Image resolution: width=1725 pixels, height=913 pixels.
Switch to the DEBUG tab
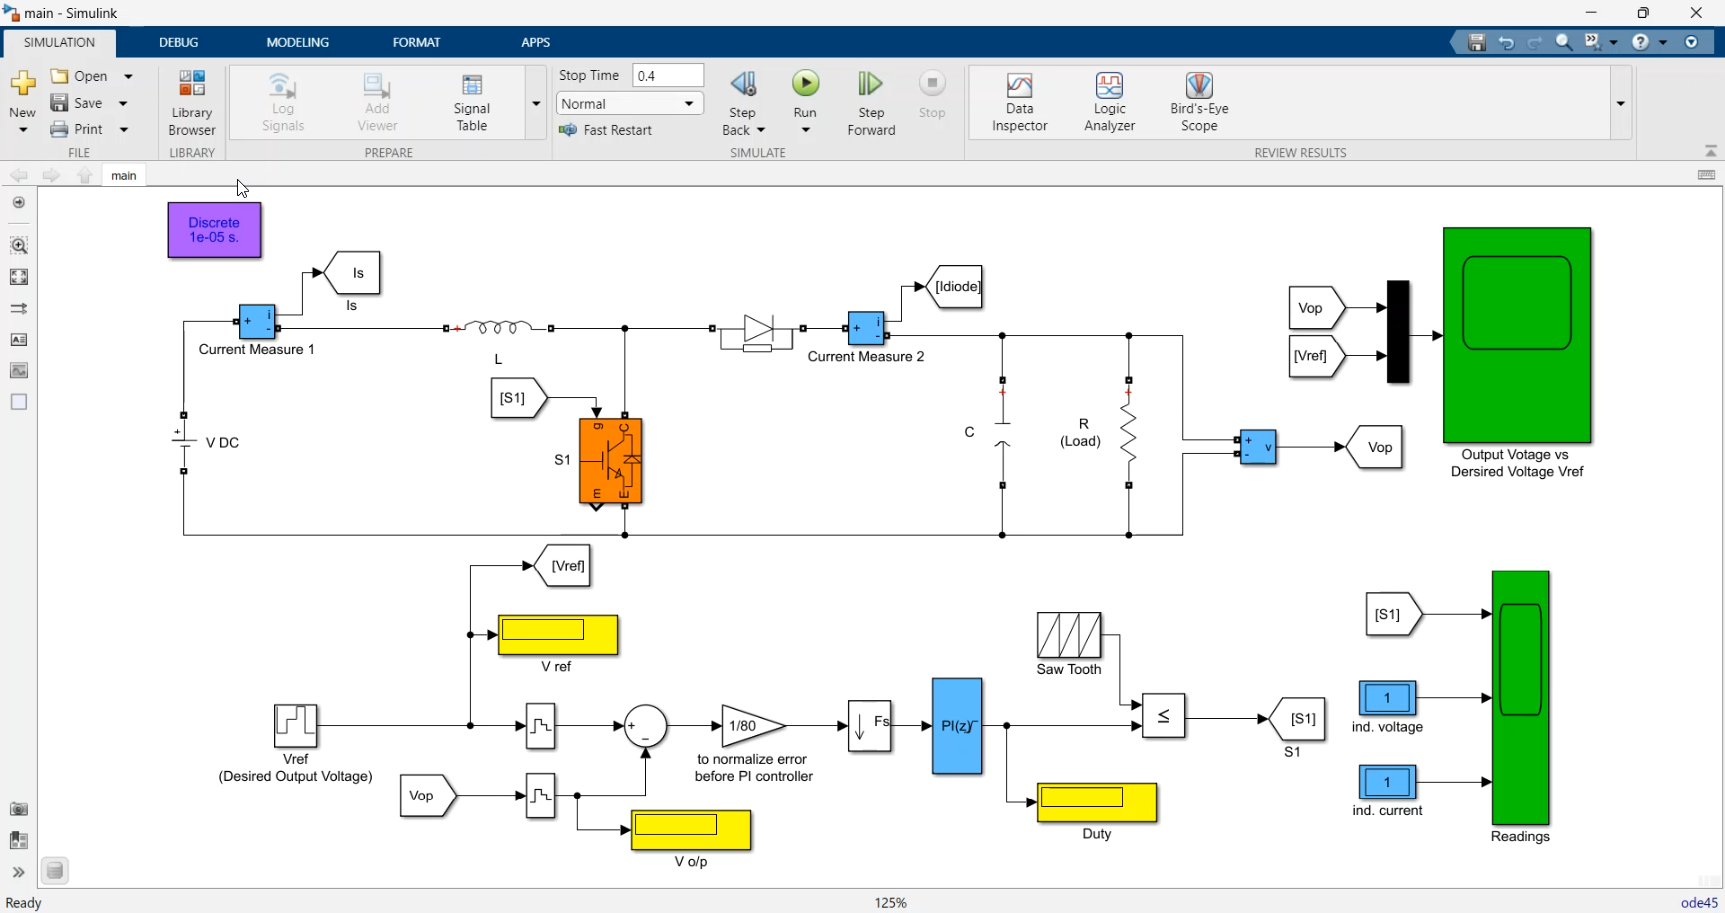tap(179, 42)
